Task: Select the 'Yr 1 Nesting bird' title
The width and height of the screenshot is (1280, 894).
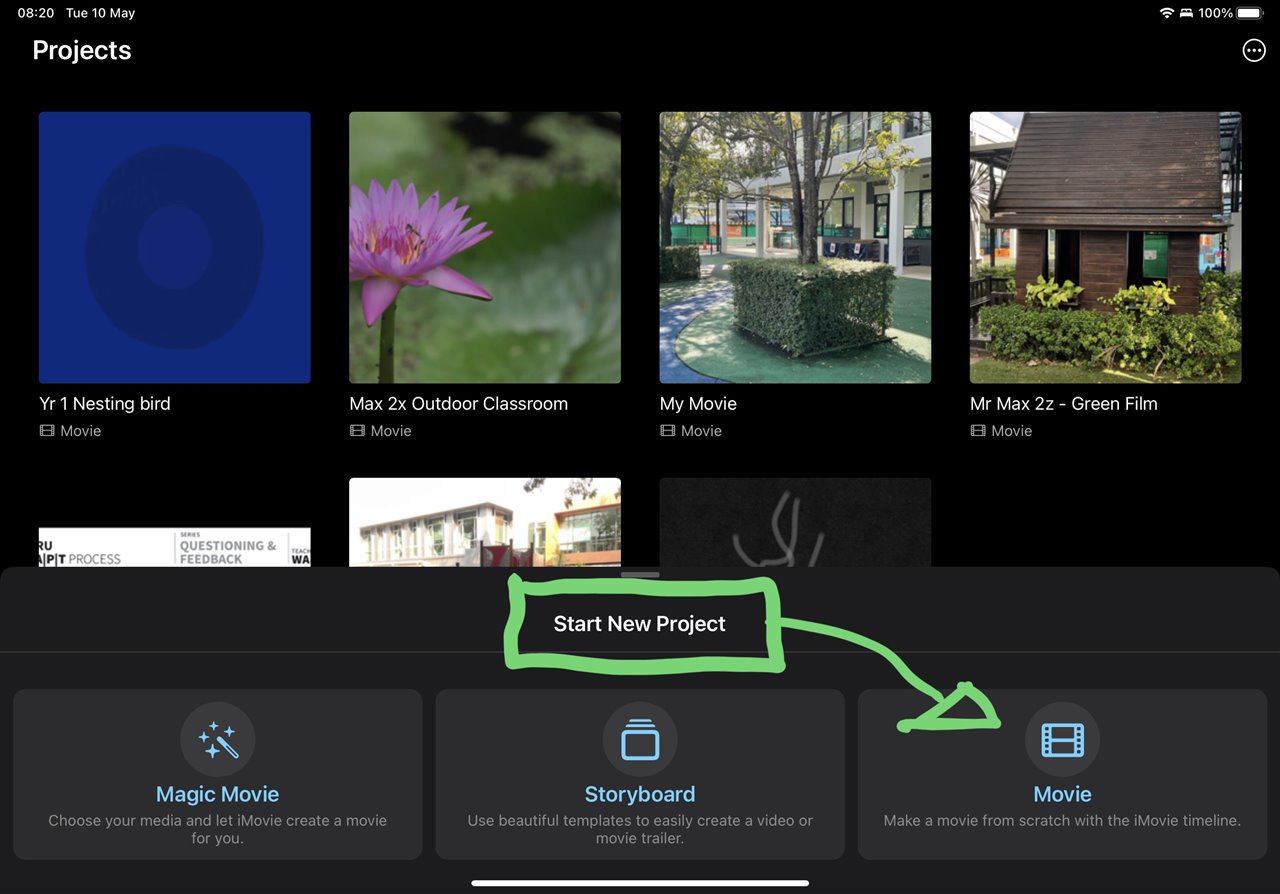Action: [105, 404]
